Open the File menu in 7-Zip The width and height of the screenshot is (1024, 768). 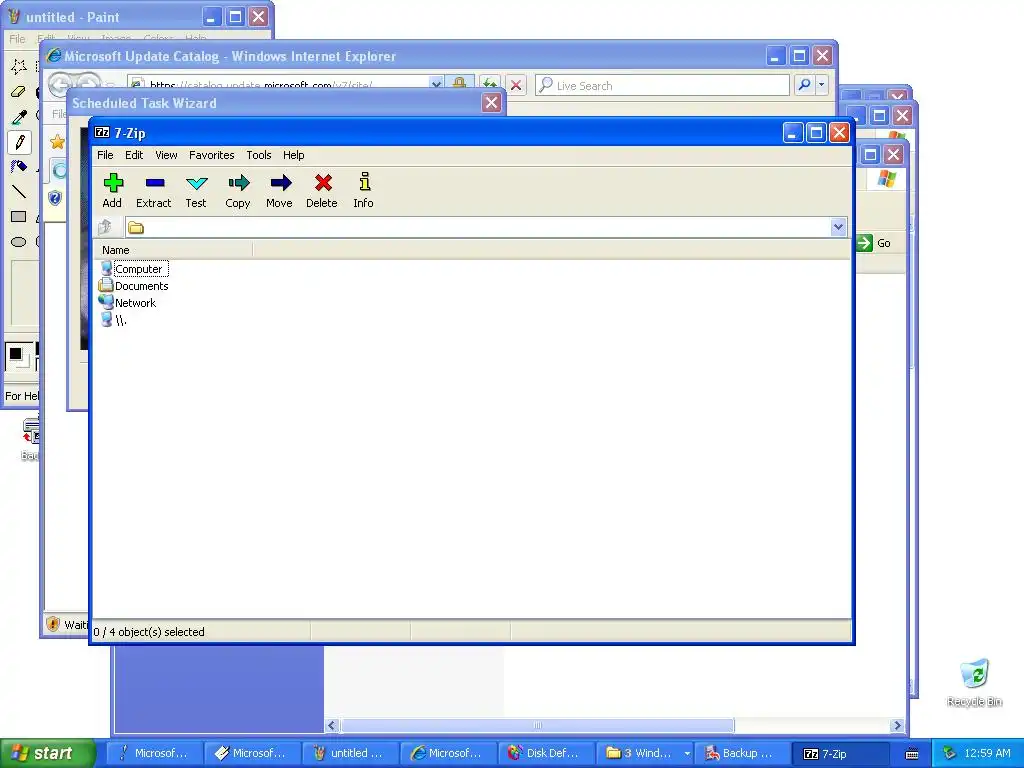click(105, 155)
